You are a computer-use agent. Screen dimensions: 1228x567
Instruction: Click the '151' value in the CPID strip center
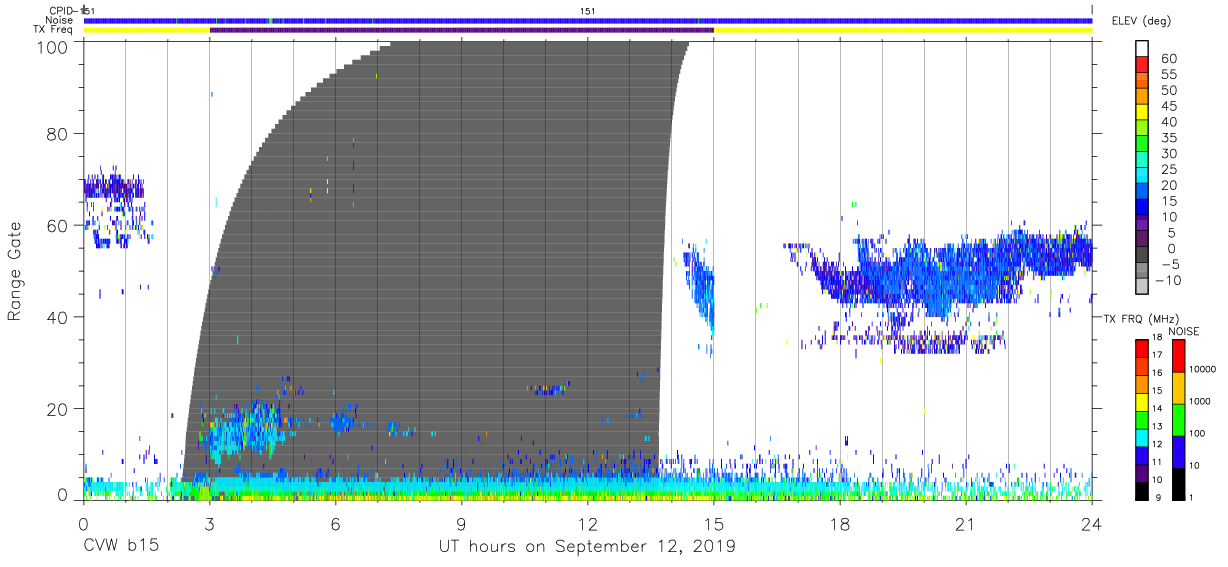pos(588,11)
